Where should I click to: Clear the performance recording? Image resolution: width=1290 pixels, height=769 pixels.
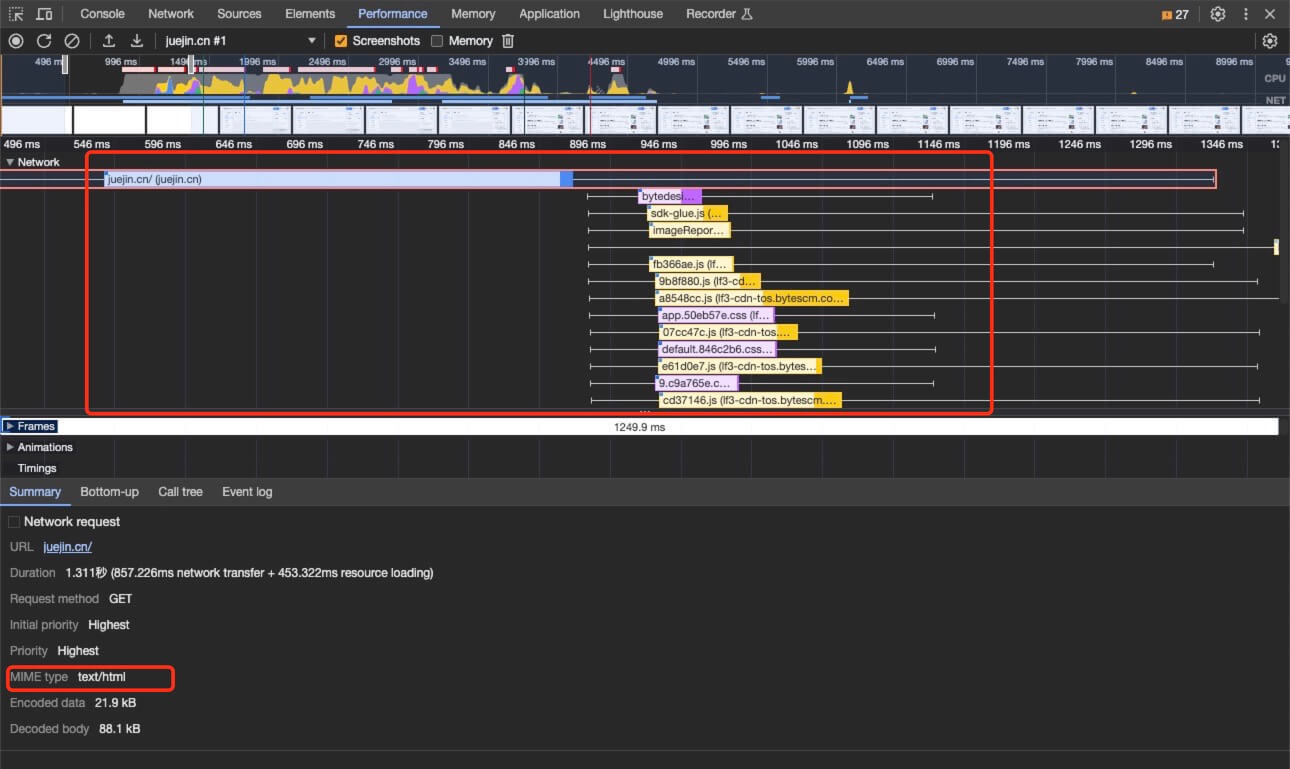pos(72,41)
